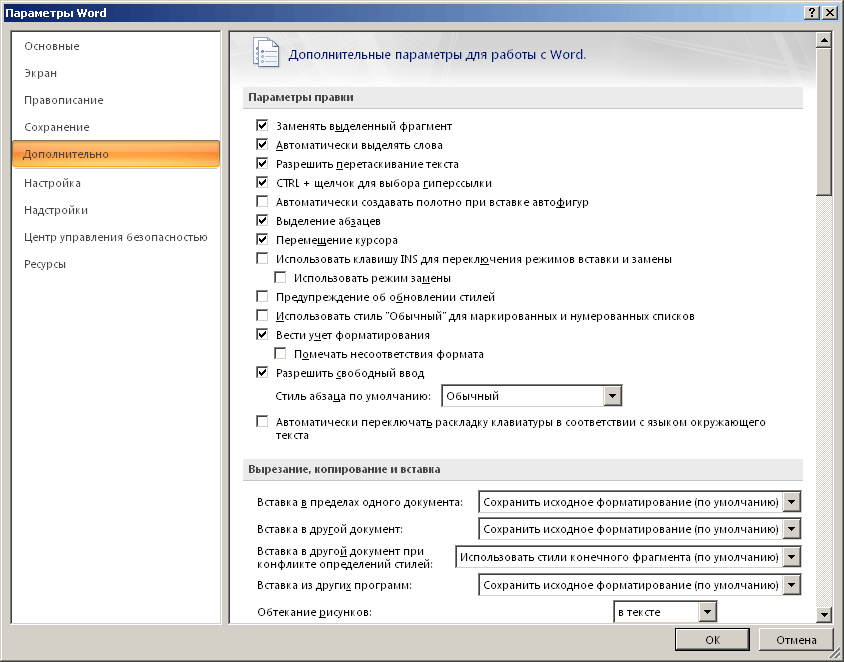The width and height of the screenshot is (844, 662).
Task: Open Центр управления безопасностью category
Action: [x=115, y=237]
